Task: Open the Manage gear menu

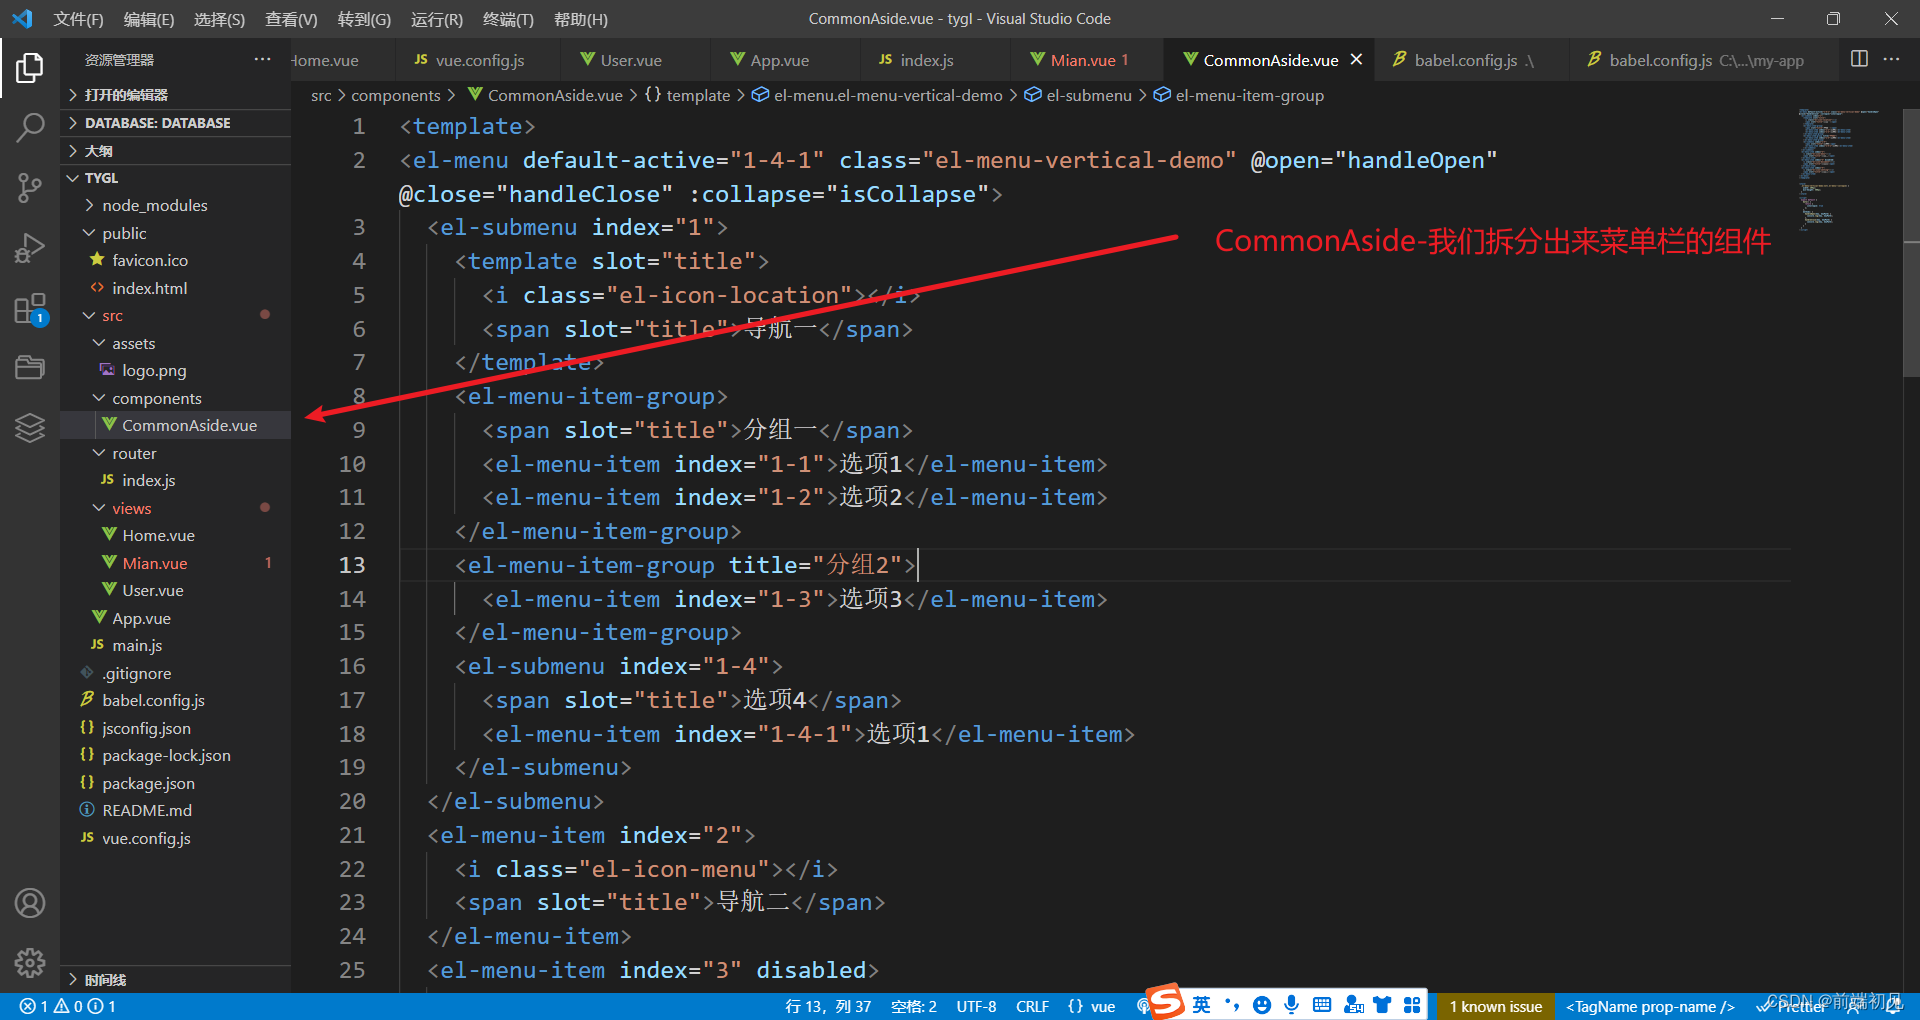Action: tap(30, 963)
